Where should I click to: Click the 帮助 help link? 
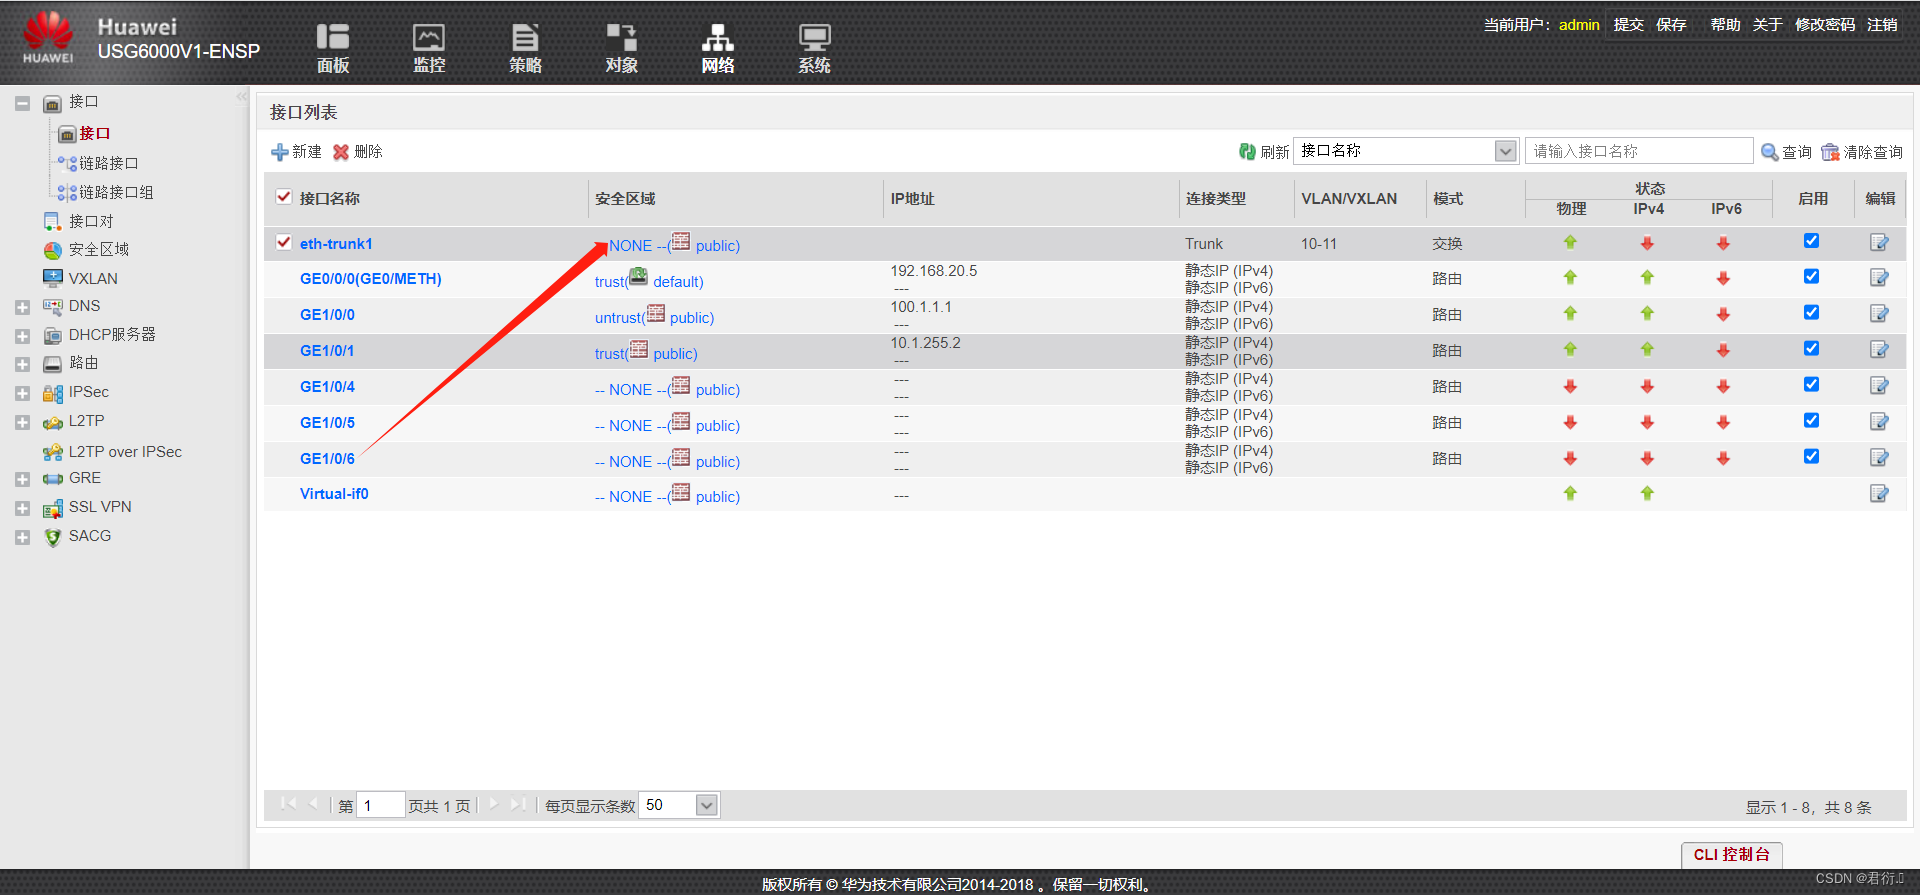pos(1725,24)
